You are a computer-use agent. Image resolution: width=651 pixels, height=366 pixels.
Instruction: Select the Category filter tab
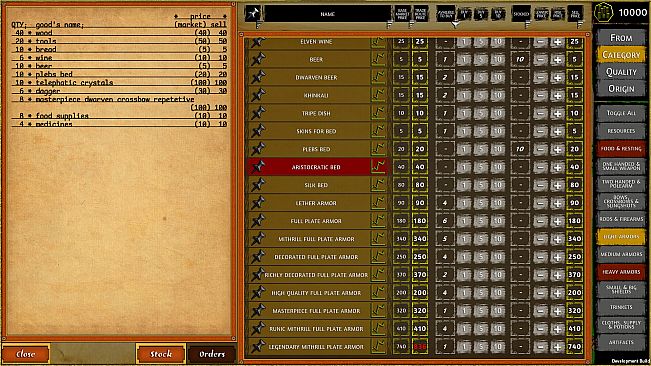(621, 55)
